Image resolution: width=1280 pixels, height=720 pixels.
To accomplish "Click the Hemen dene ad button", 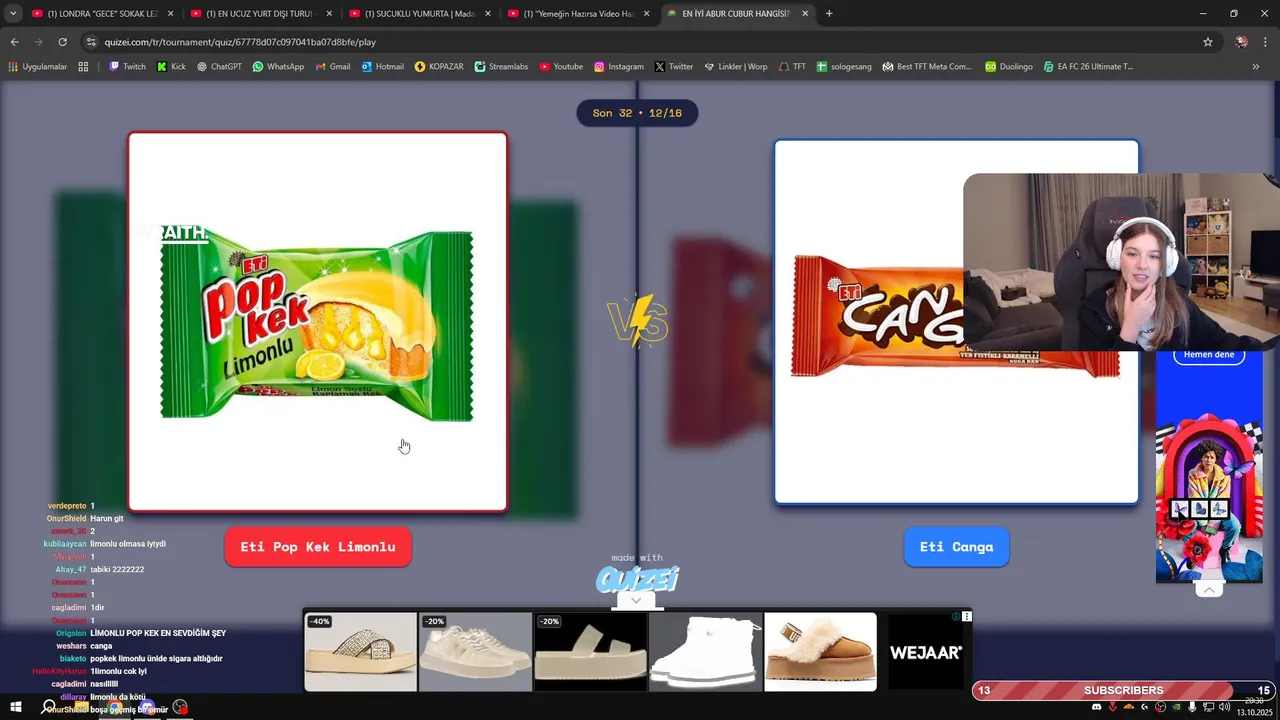I will pos(1209,355).
